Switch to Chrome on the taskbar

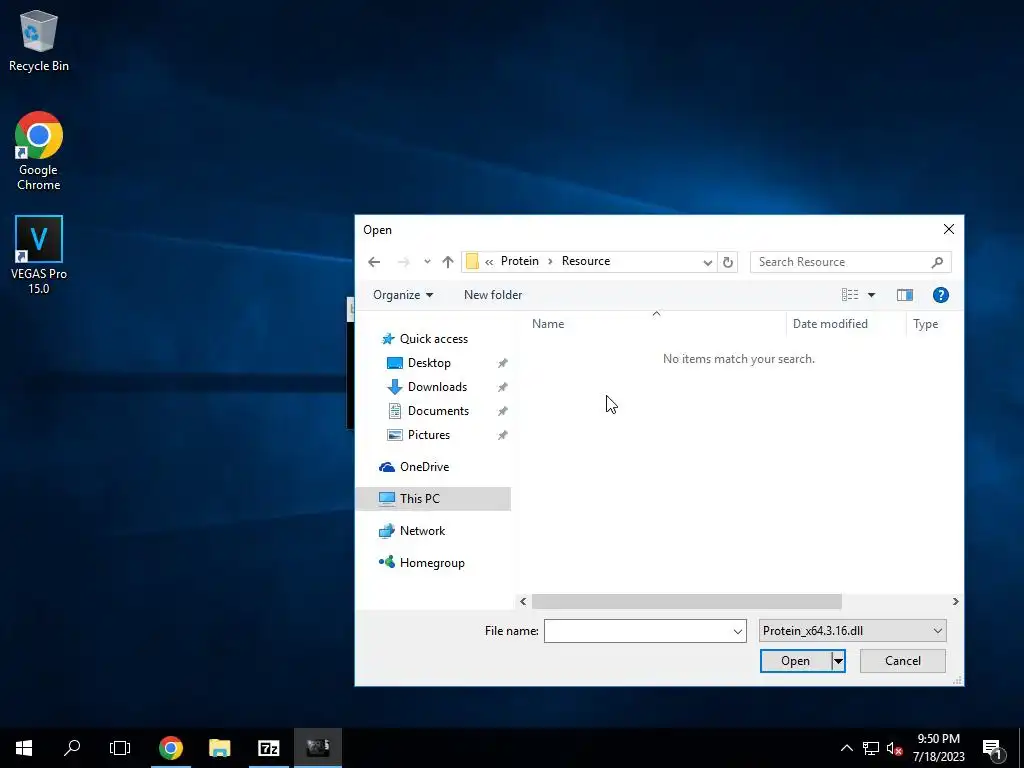170,748
